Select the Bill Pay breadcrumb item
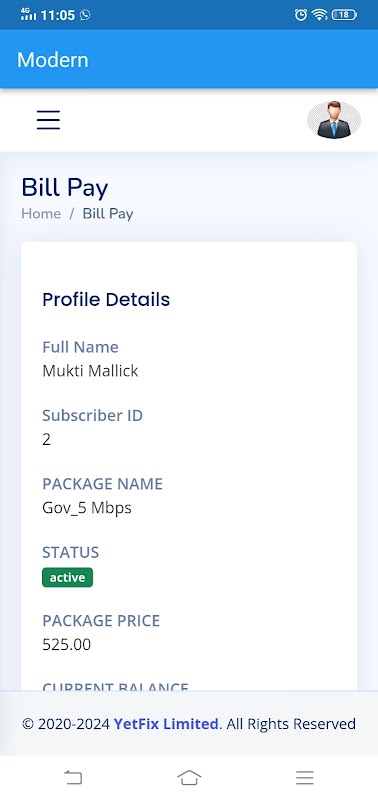 (108, 214)
